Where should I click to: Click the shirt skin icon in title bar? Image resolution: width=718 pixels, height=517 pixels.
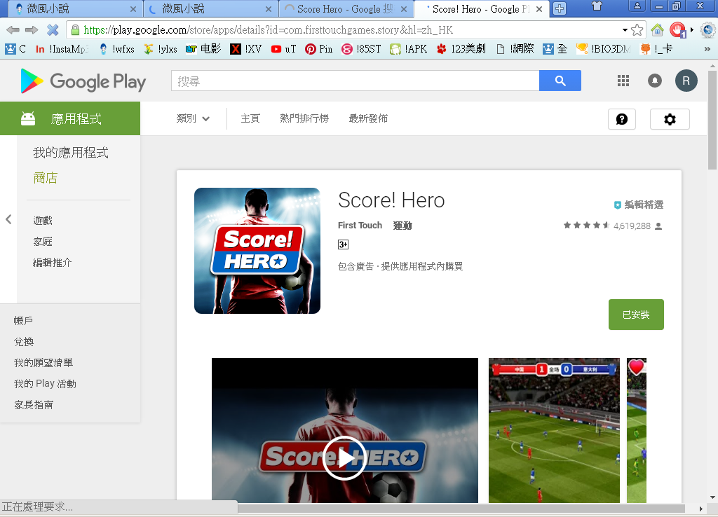pyautogui.click(x=597, y=6)
